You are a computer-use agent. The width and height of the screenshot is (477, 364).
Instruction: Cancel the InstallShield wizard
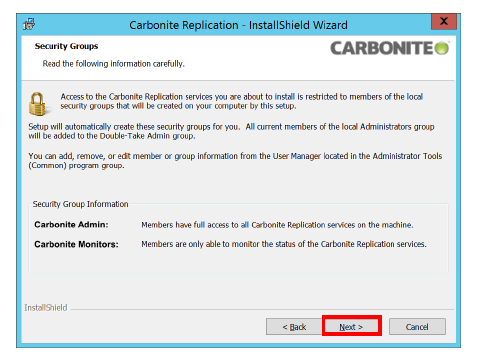pos(417,326)
